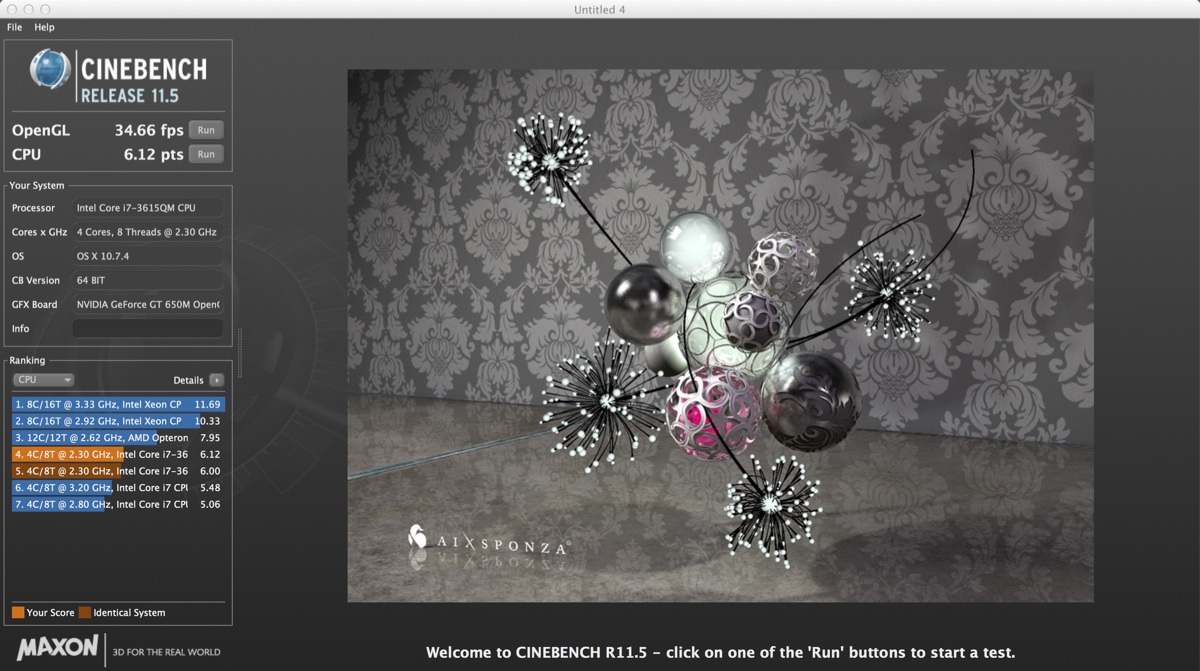Select the 3.20 GHz Core i7 ranking entry
The image size is (1200, 671).
pyautogui.click(x=118, y=487)
